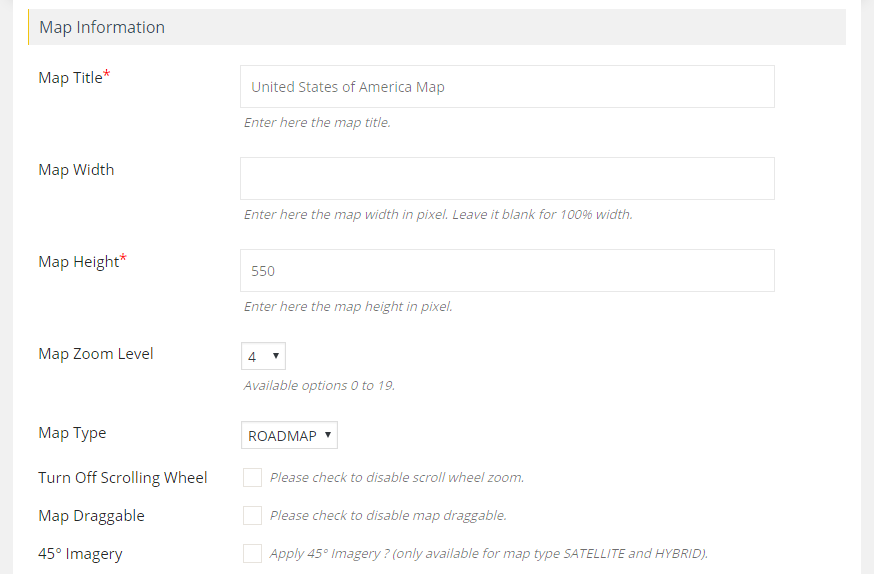
Task: Open the Map Zoom Level dropdown
Action: pos(264,356)
